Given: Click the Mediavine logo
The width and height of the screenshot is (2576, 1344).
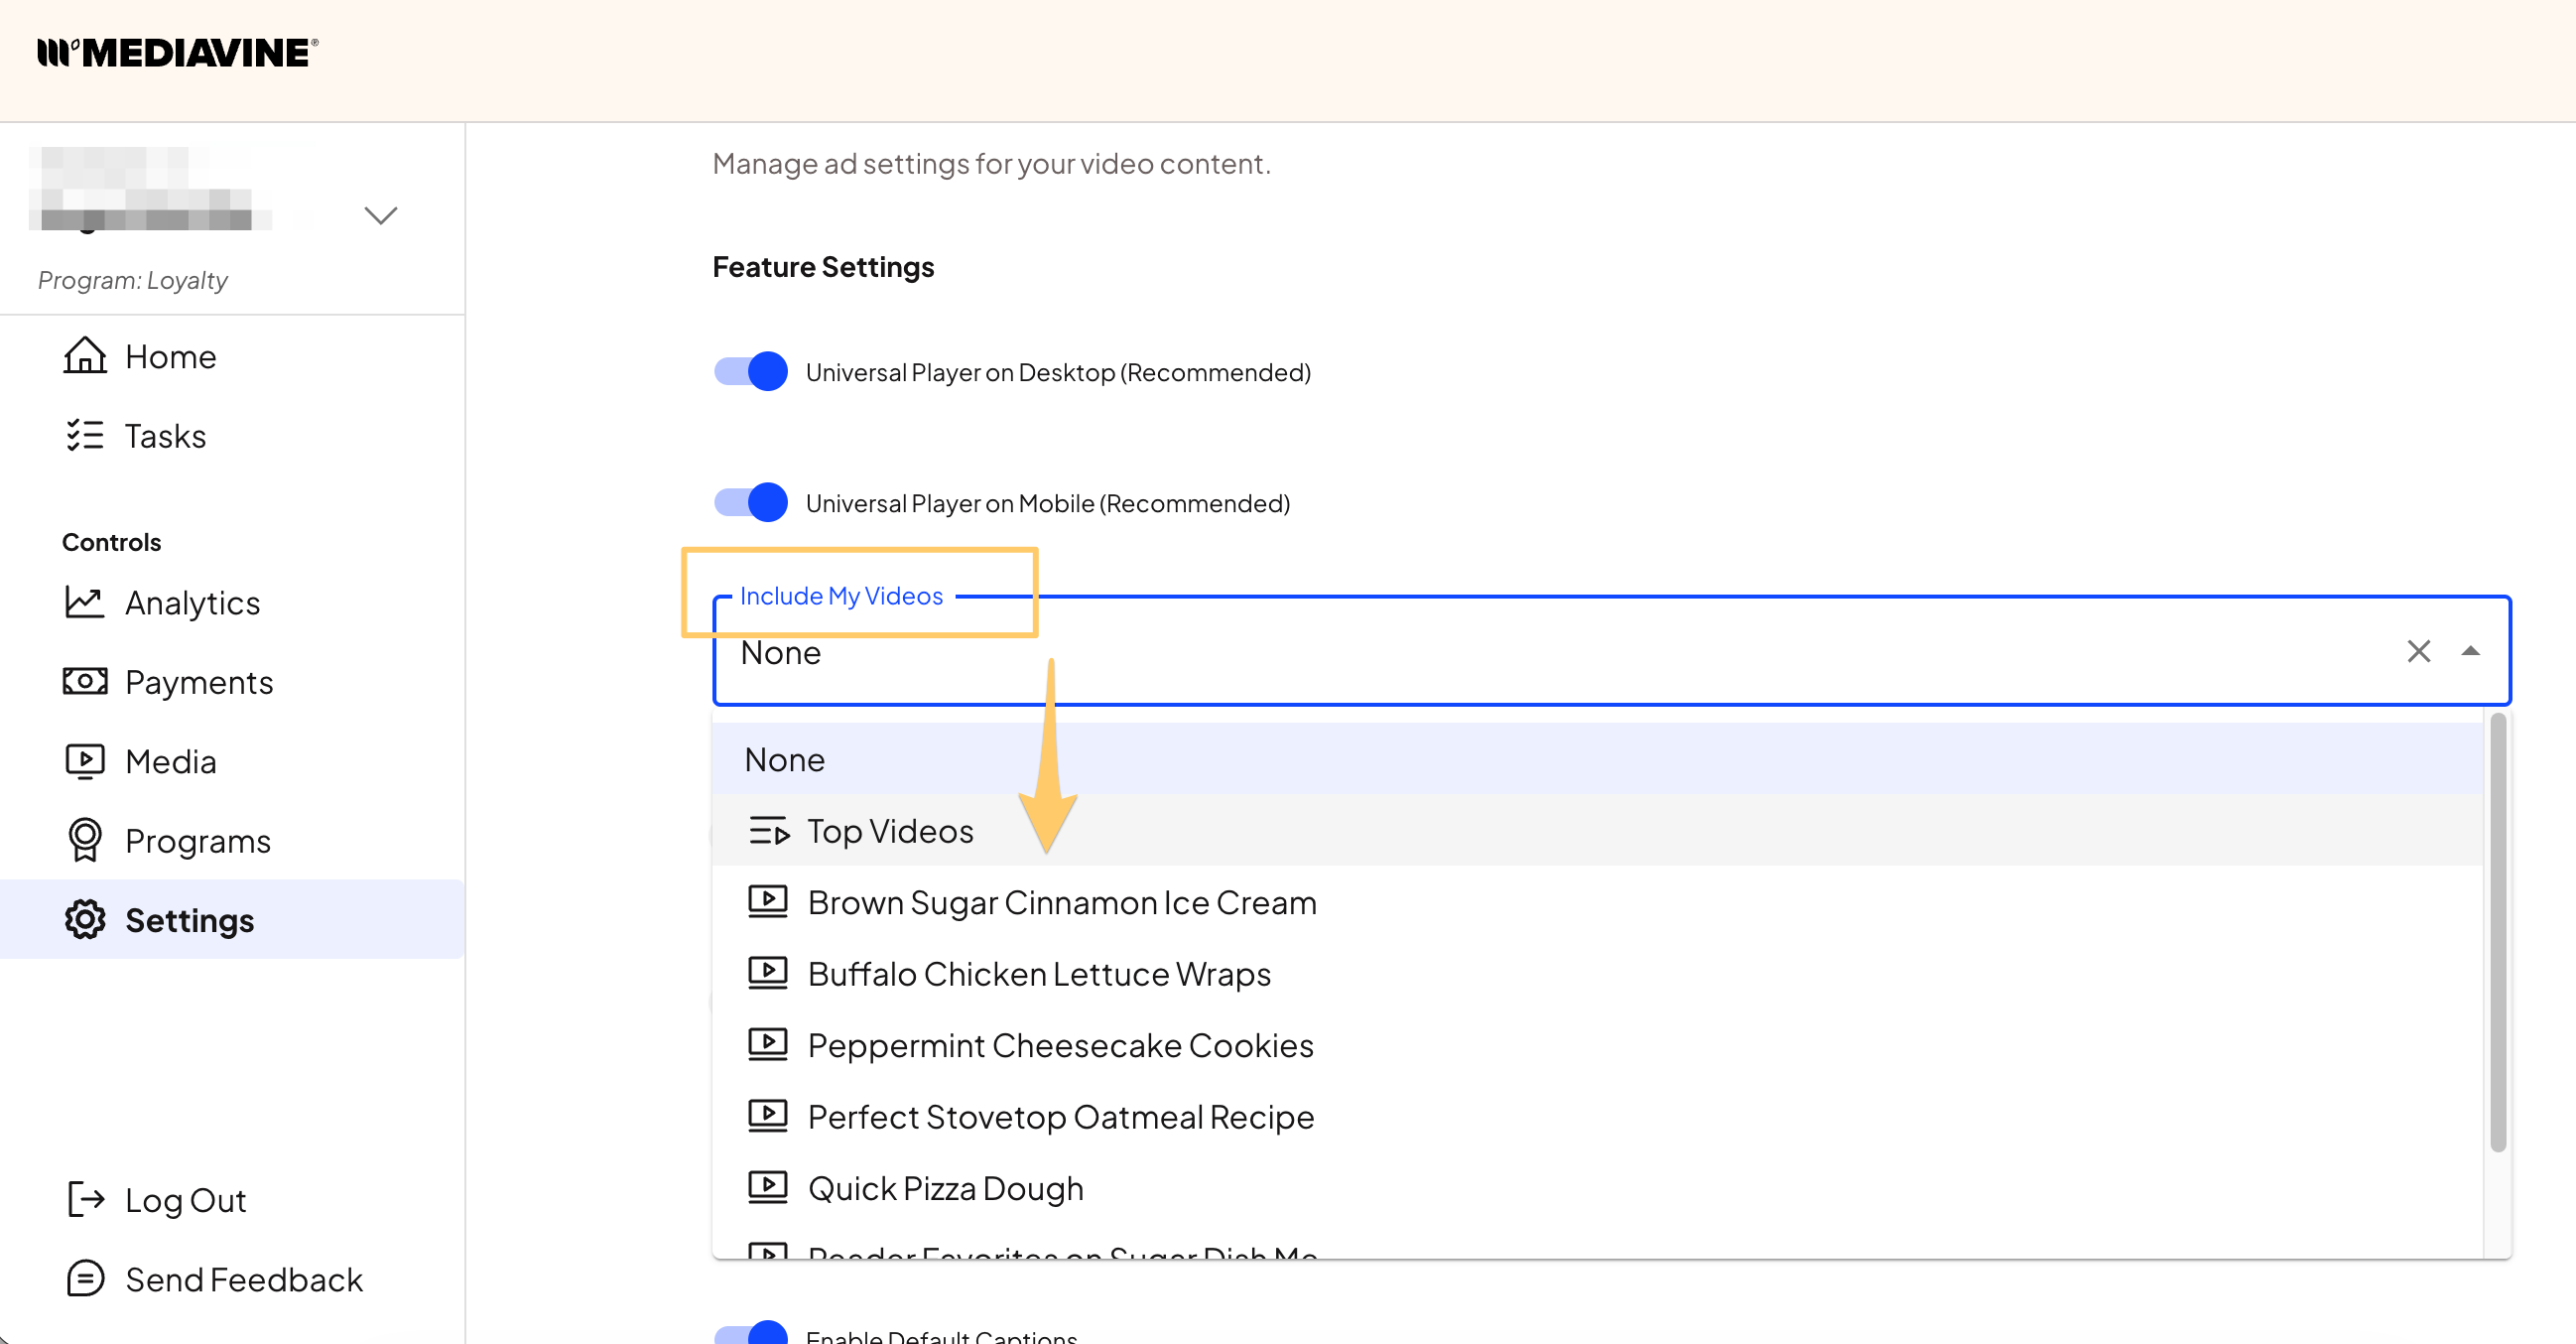Looking at the screenshot, I should (x=178, y=53).
